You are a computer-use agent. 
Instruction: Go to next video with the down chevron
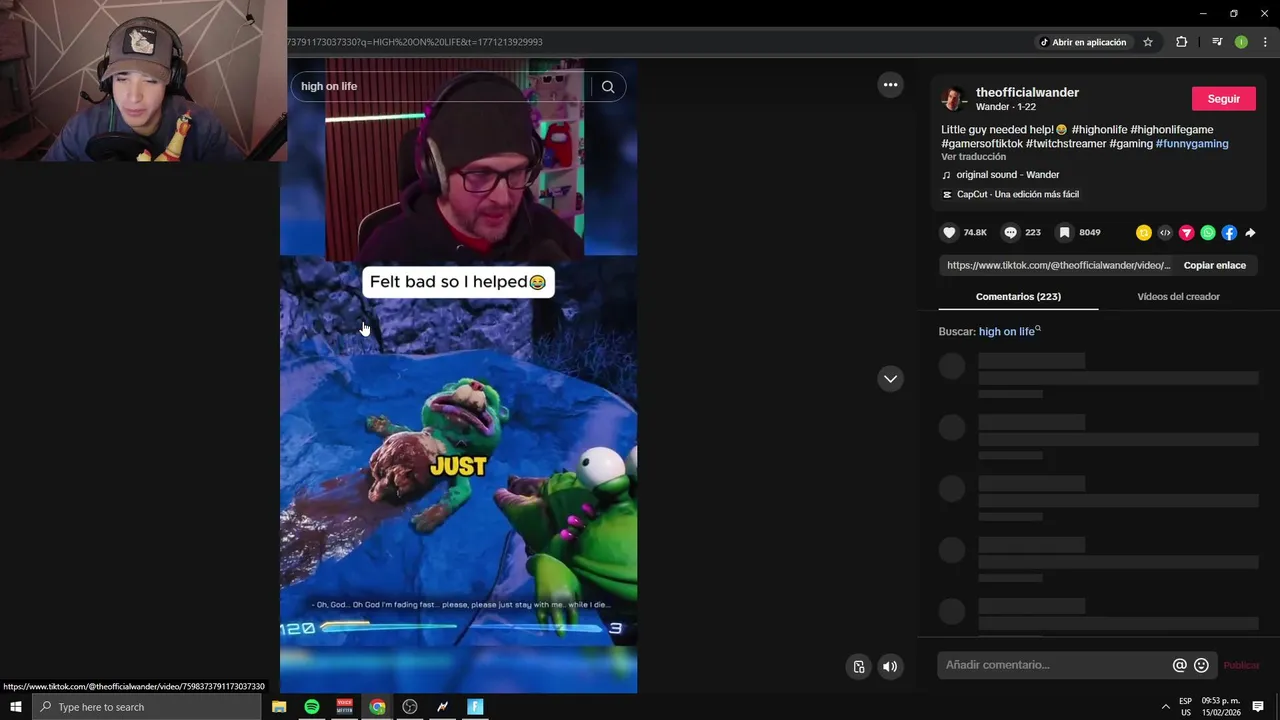coord(890,379)
